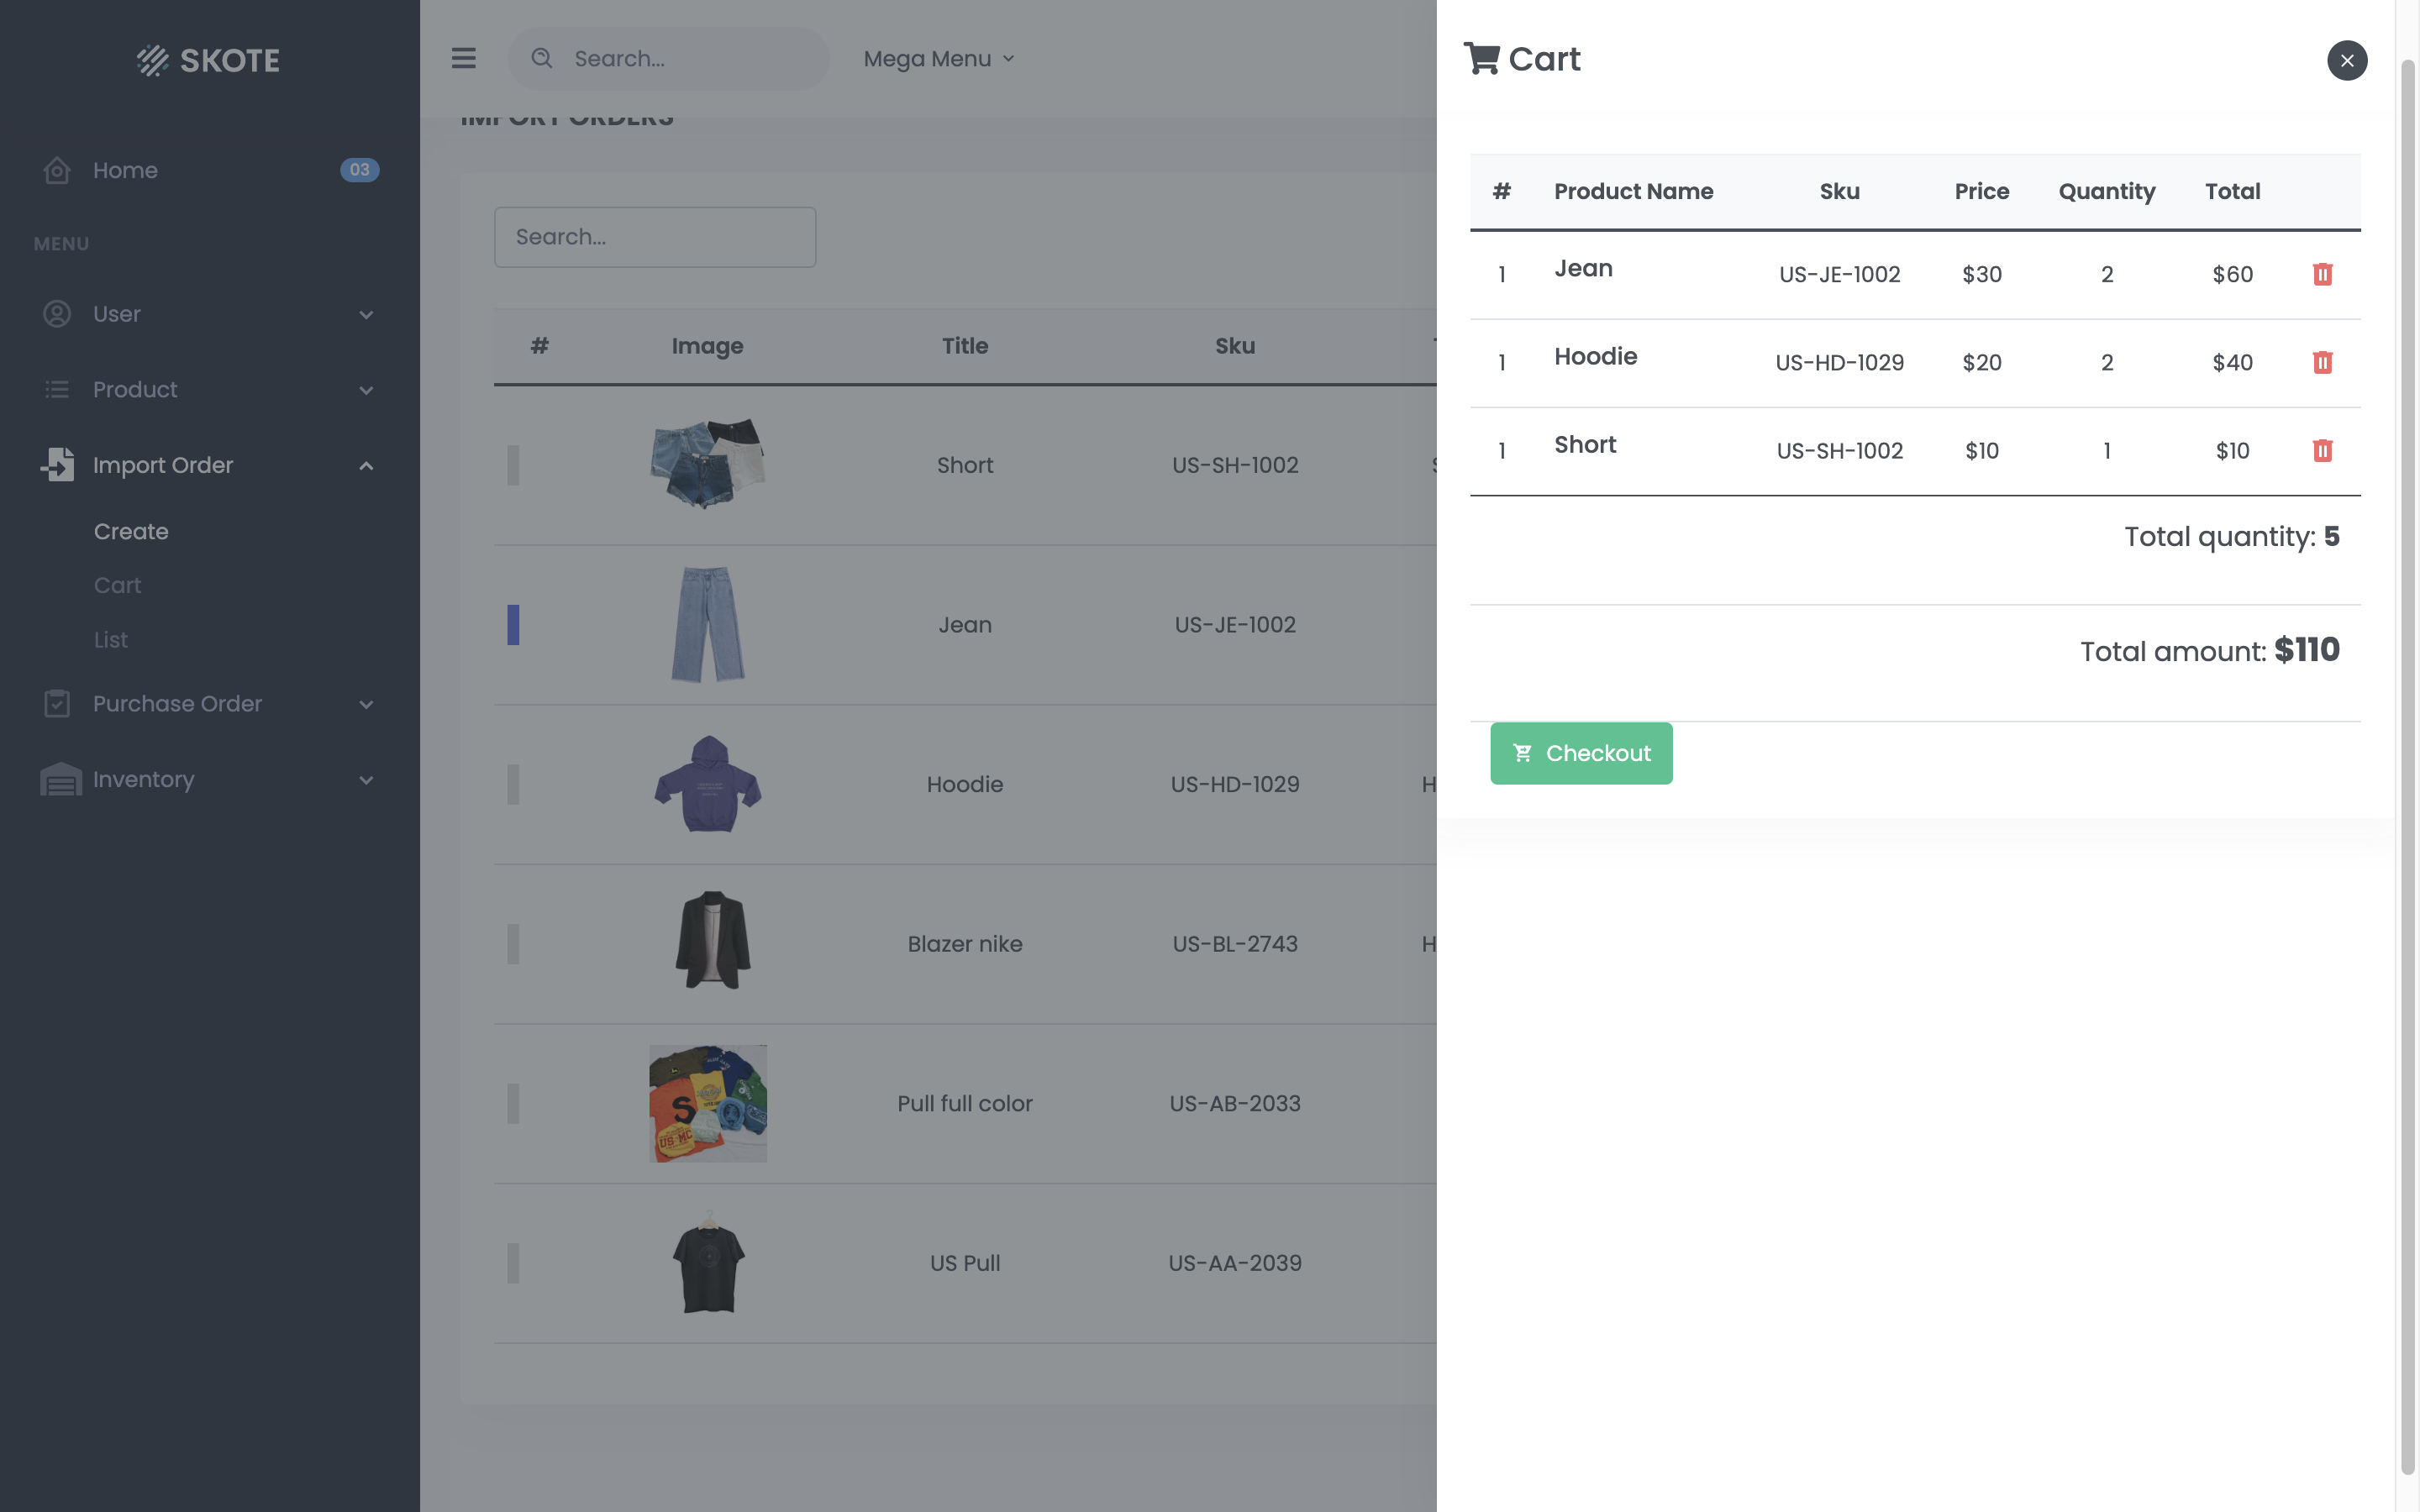Click the table search input field
The height and width of the screenshot is (1512, 2420).
(654, 237)
